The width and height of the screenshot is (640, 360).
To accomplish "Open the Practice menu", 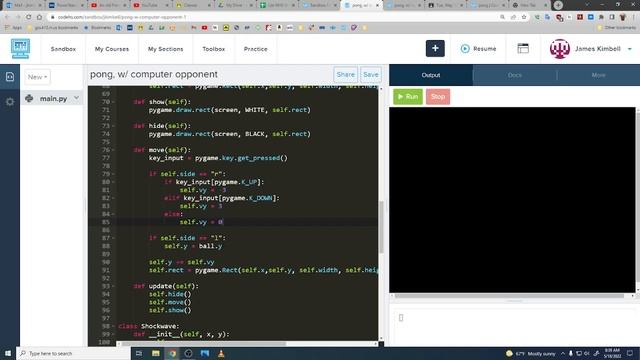I will click(x=256, y=49).
